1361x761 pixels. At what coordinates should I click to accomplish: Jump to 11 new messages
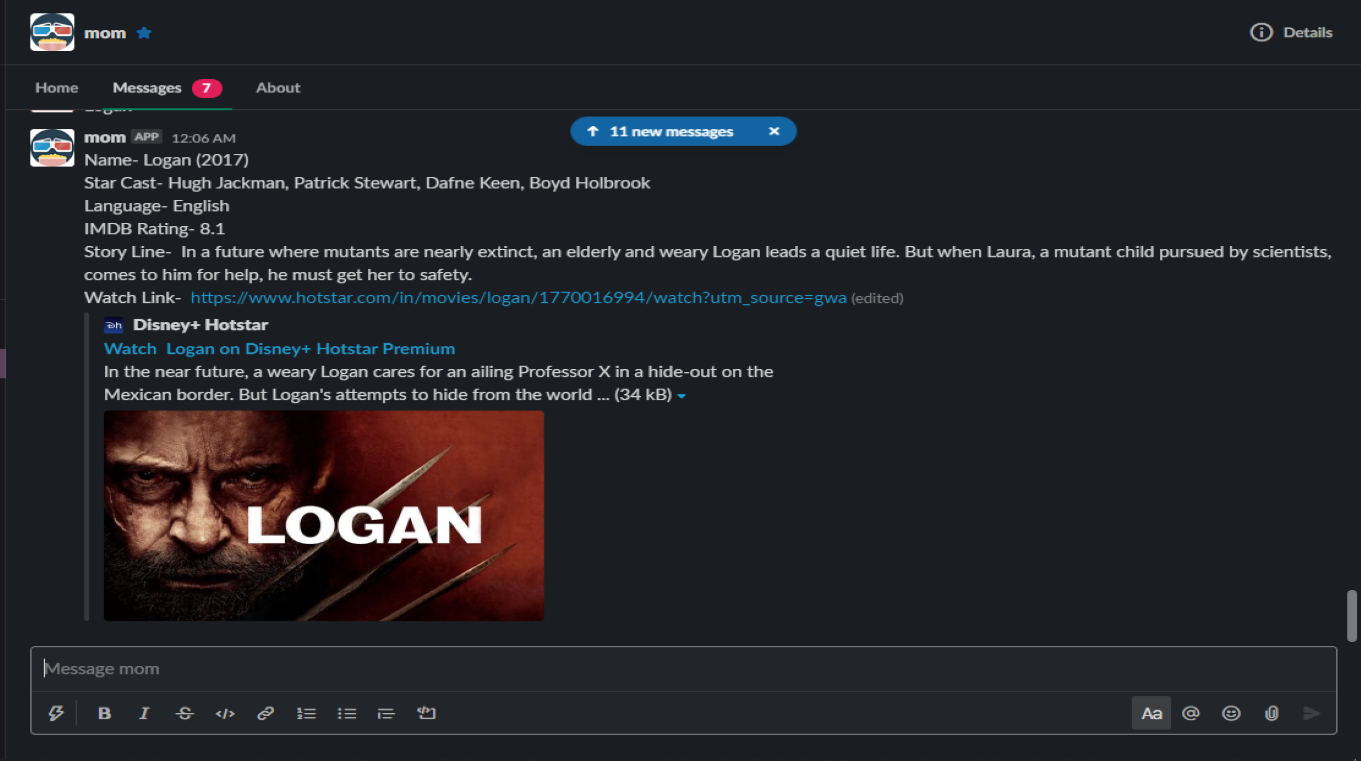[670, 132]
